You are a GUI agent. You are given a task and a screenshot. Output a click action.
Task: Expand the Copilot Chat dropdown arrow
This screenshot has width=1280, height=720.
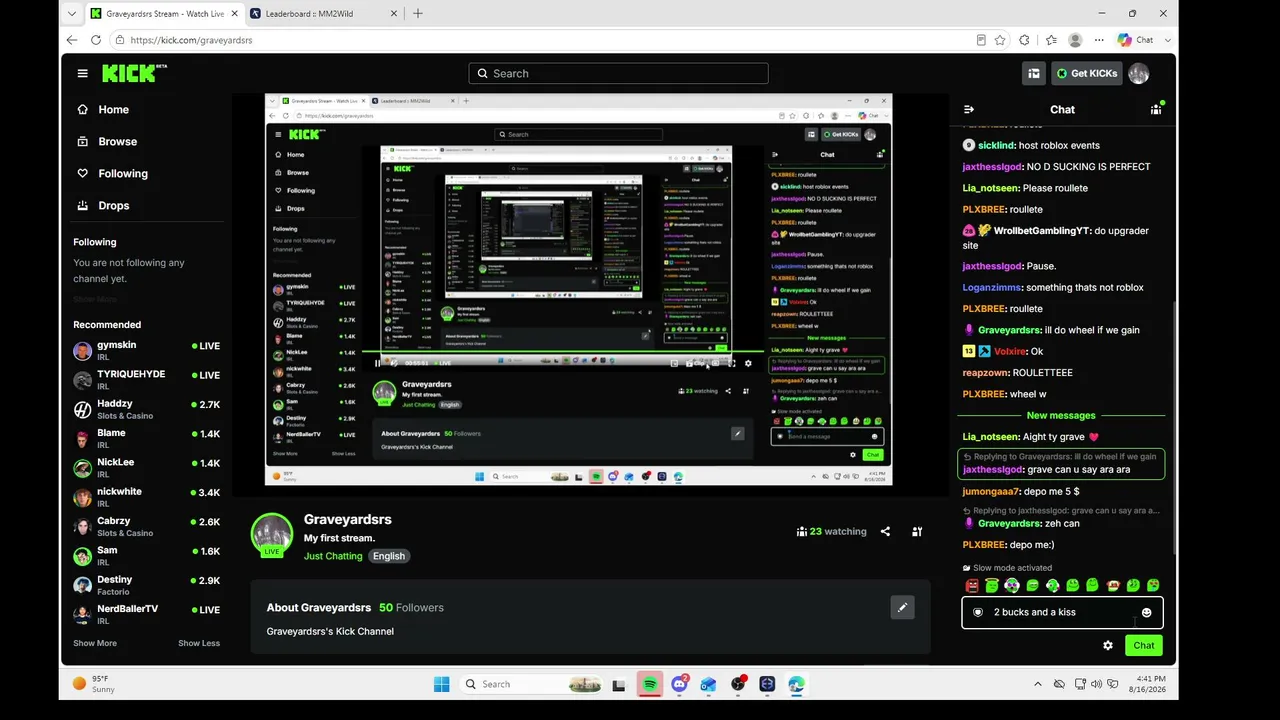1167,40
